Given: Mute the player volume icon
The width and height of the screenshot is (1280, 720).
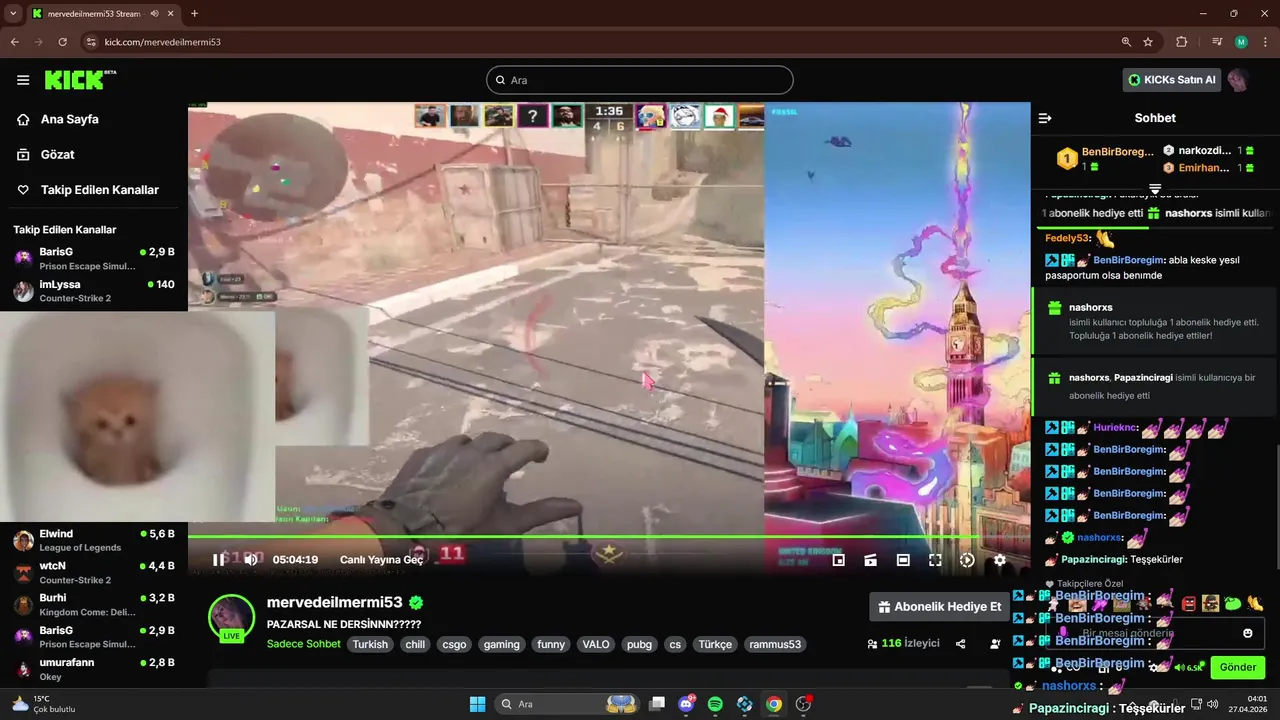Looking at the screenshot, I should [251, 560].
